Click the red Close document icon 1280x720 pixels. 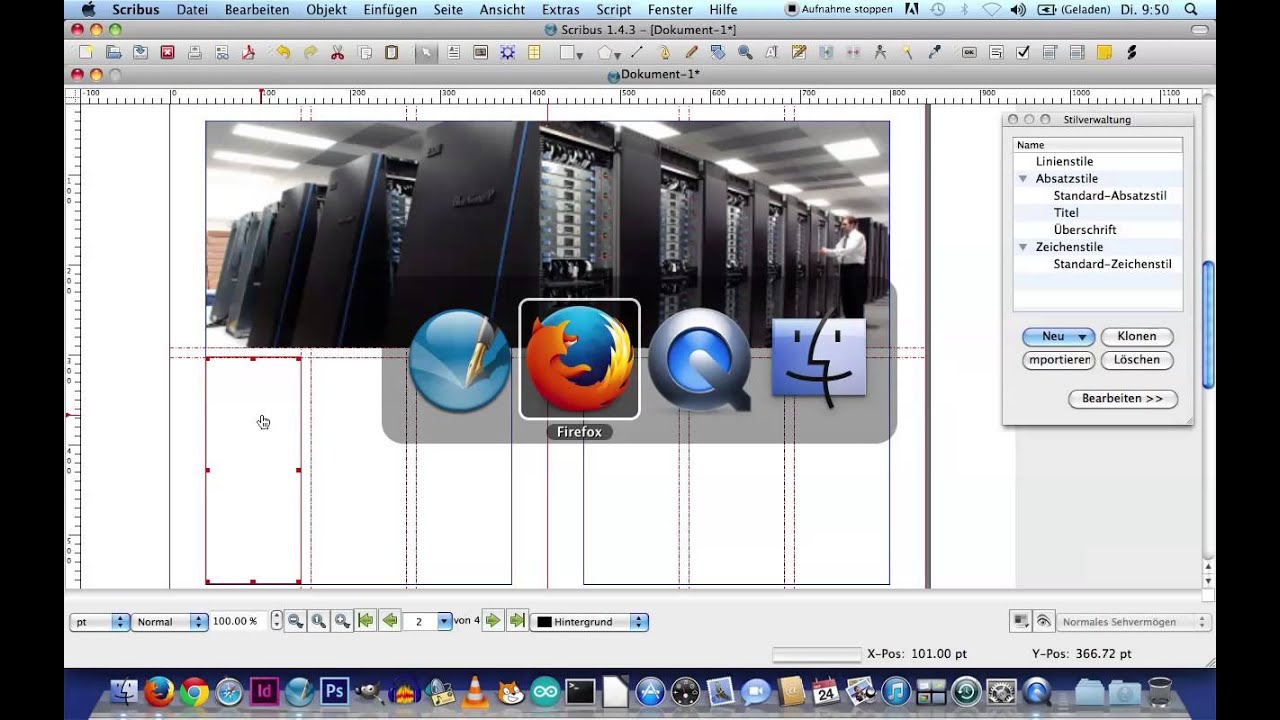pyautogui.click(x=167, y=52)
